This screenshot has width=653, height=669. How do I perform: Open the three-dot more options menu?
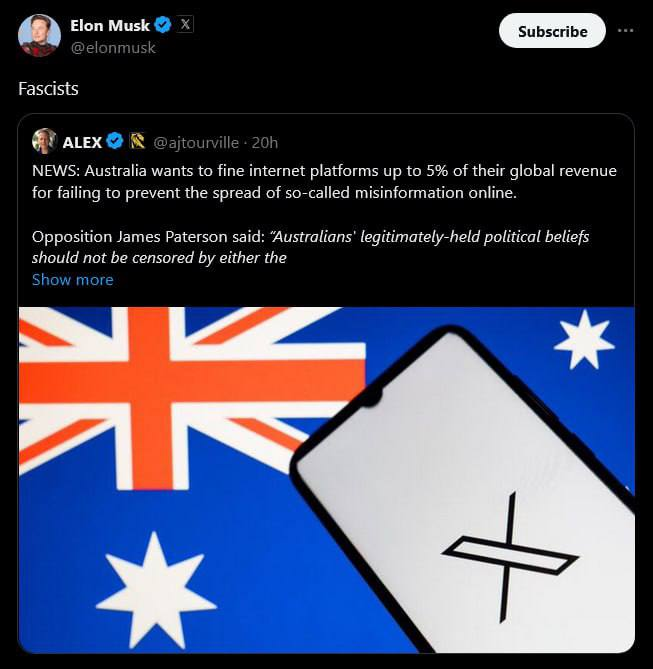click(626, 30)
